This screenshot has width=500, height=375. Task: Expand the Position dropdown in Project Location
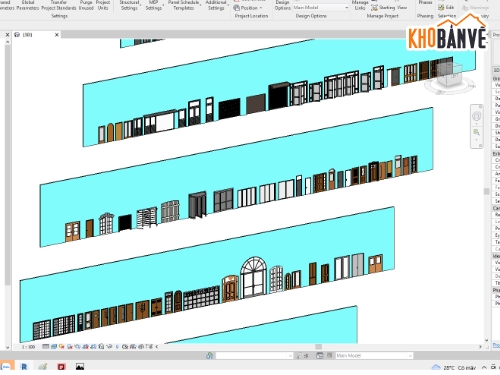click(x=248, y=8)
